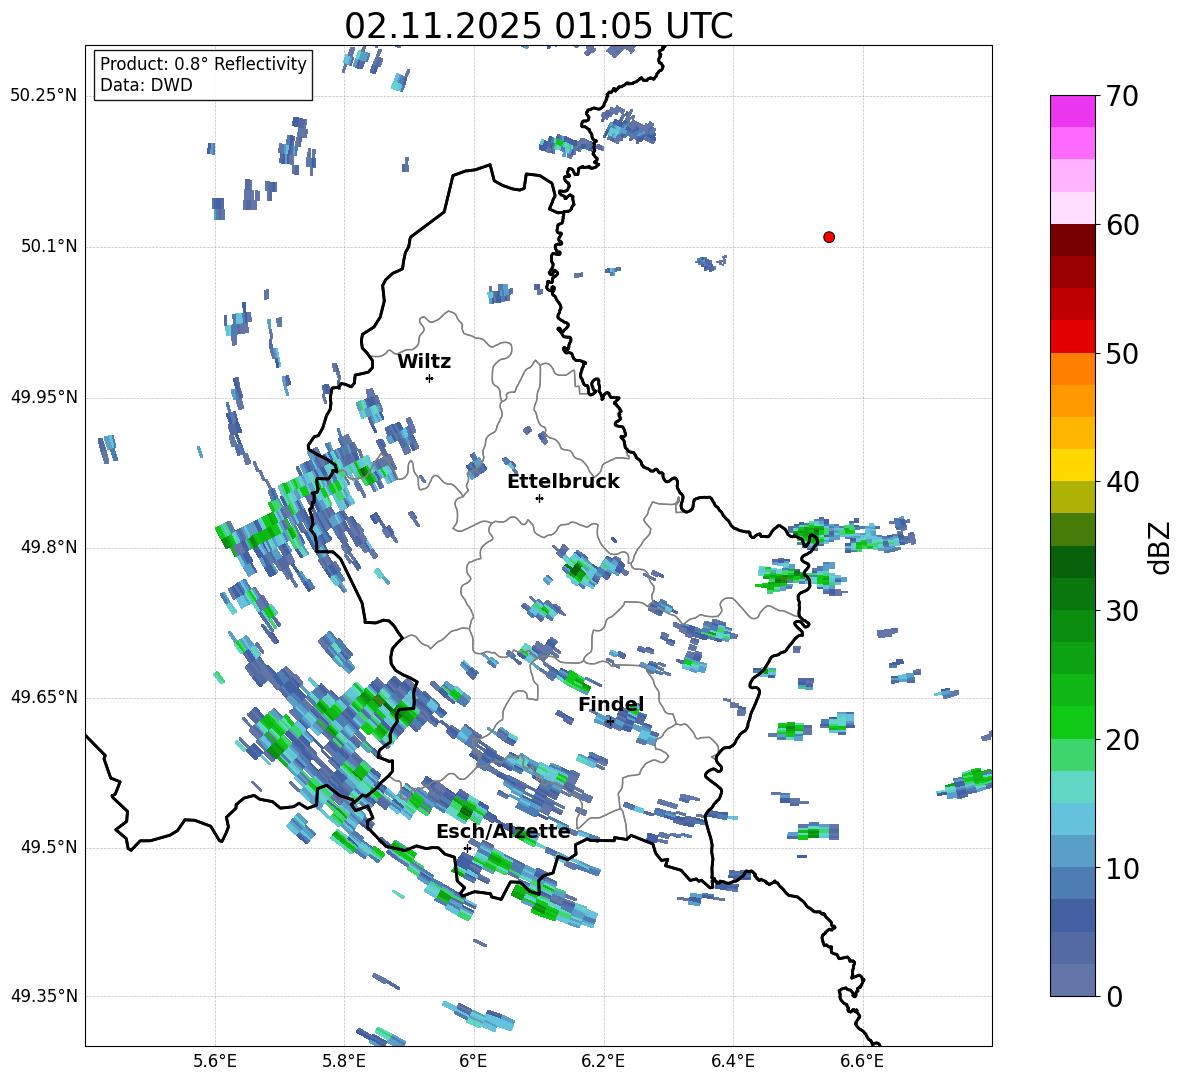Click the colorbar tick label 70

tap(1123, 97)
